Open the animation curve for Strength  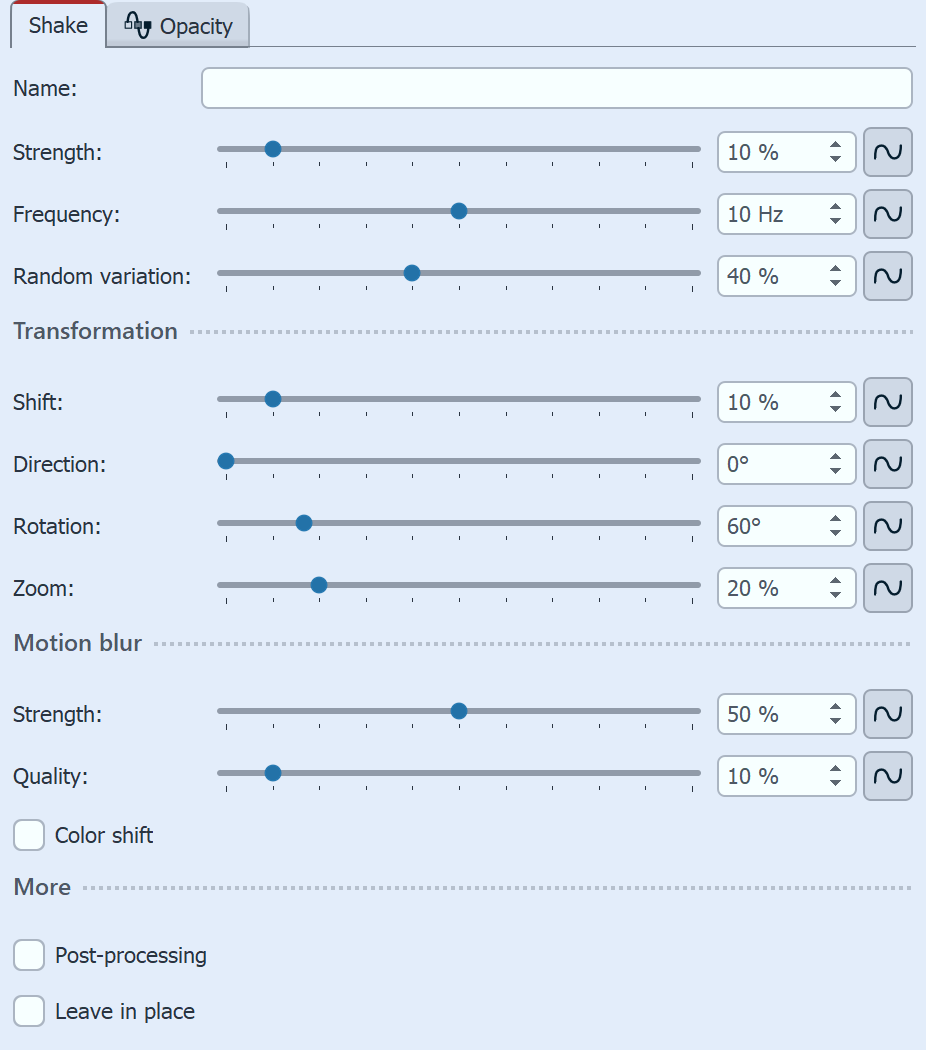click(x=887, y=152)
